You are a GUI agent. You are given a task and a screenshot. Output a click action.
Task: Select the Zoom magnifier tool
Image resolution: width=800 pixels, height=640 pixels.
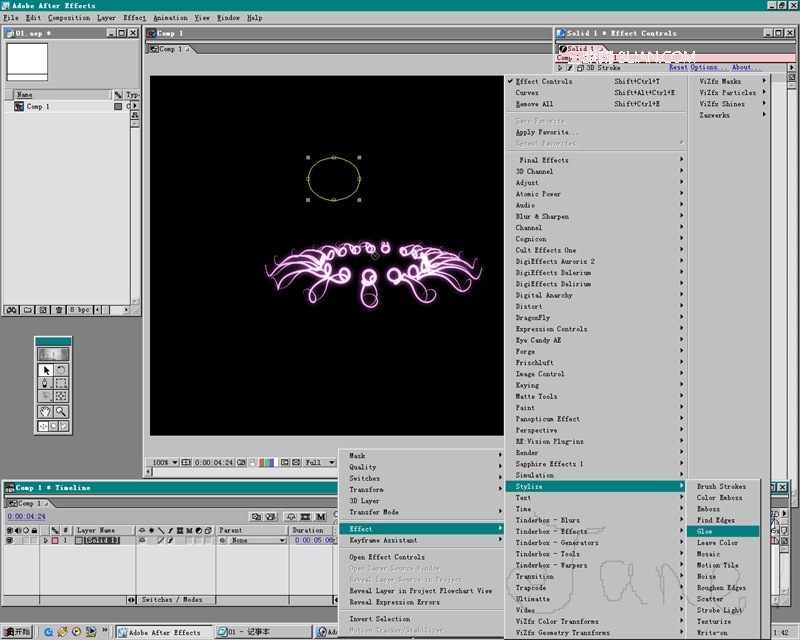[61, 411]
